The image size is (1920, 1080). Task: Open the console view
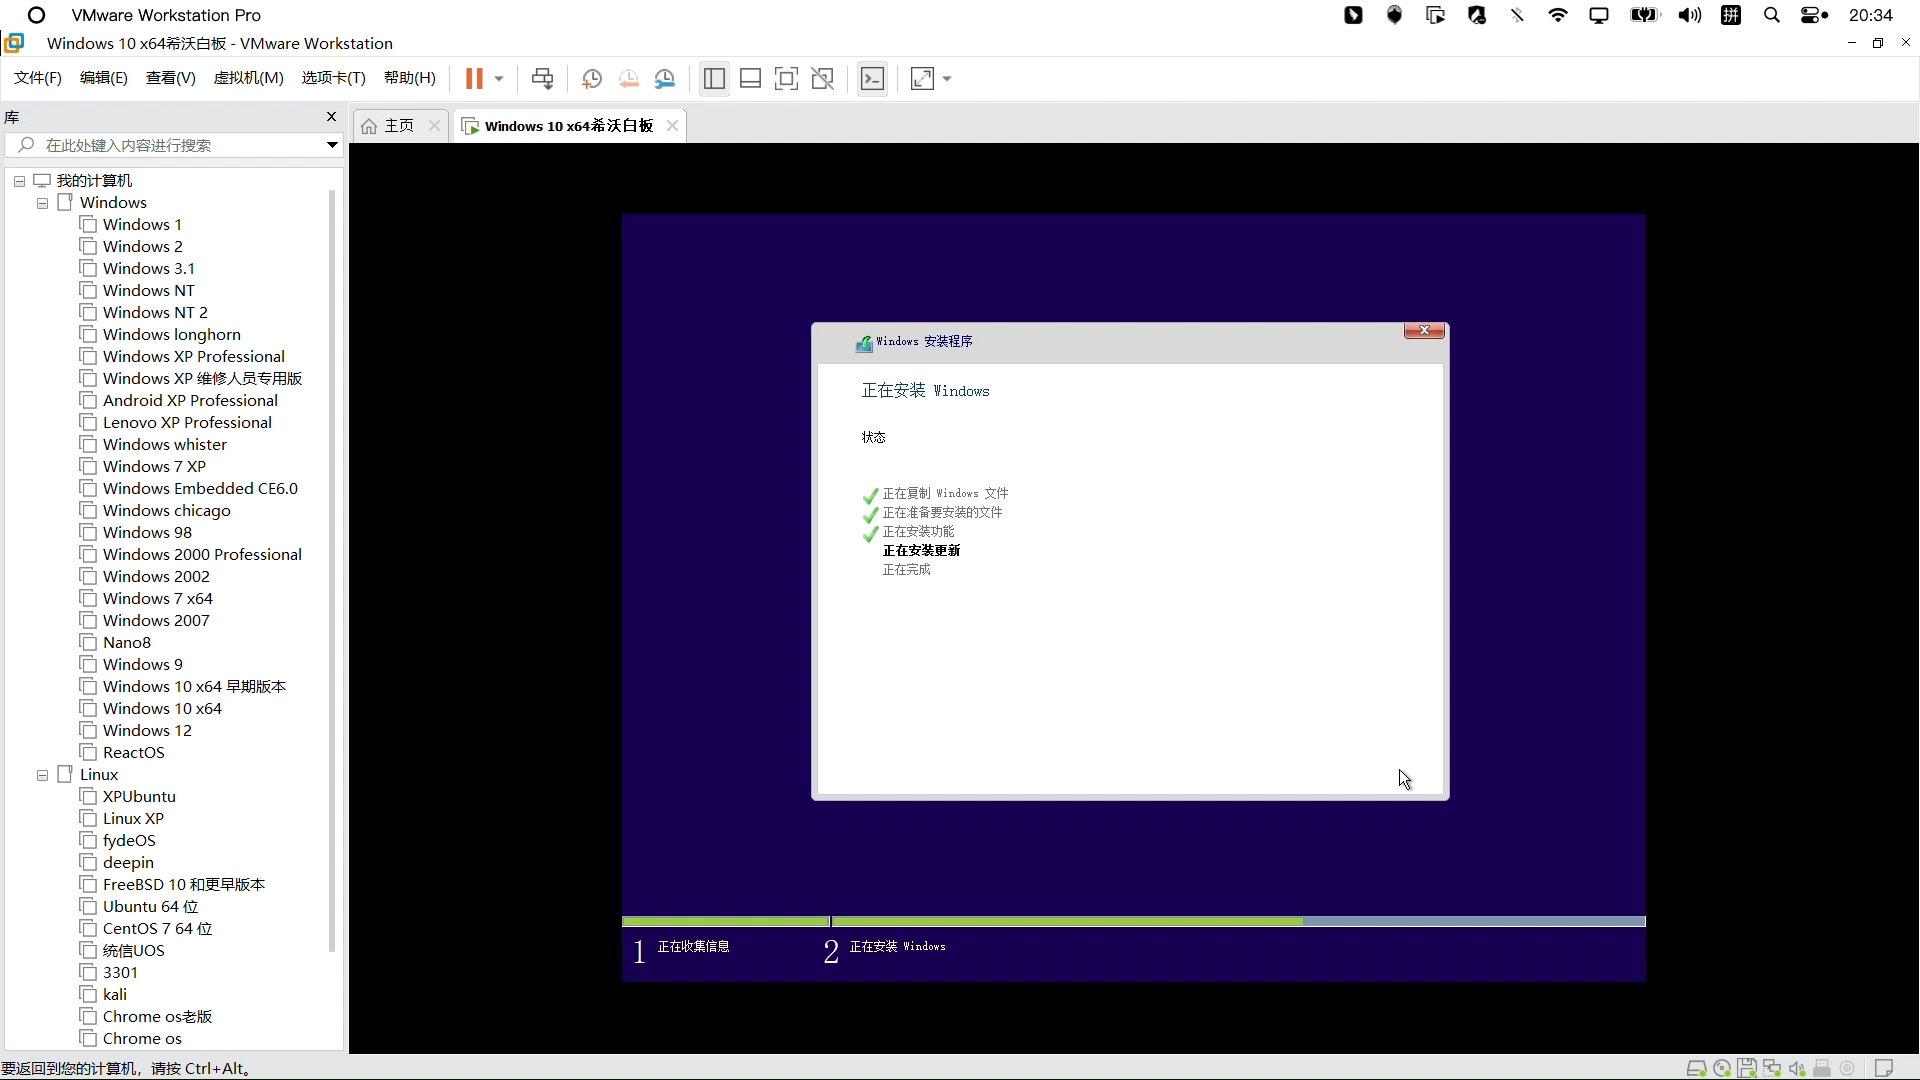tap(872, 79)
